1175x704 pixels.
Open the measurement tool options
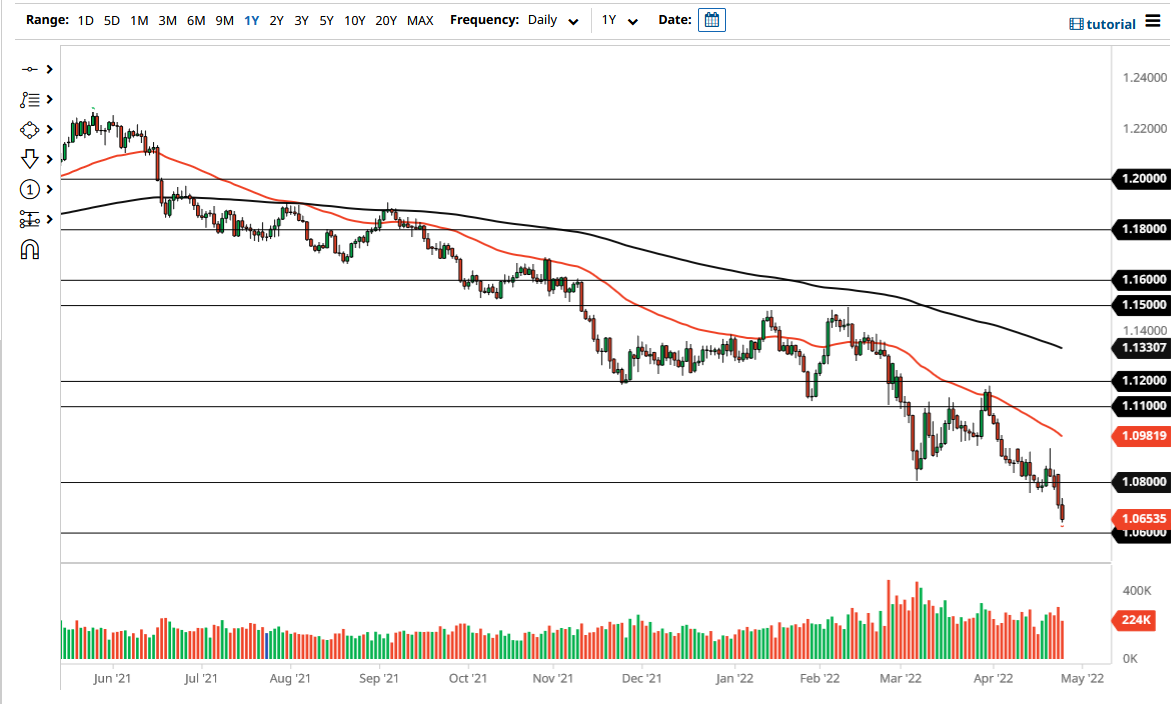pyautogui.click(x=29, y=218)
